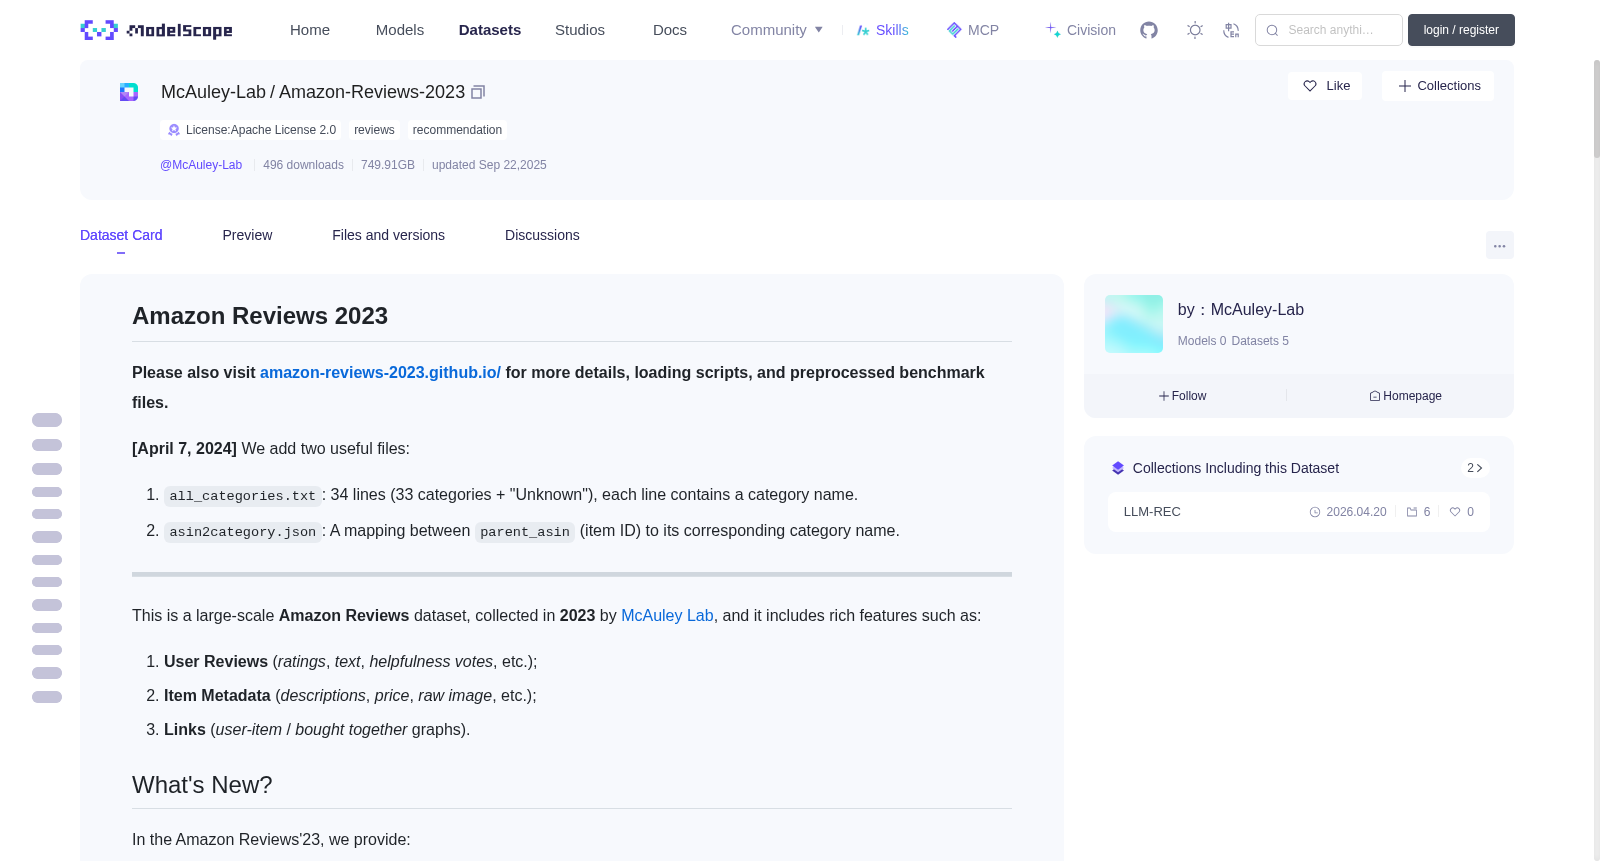Click the "749.91GB" size text
1600x861 pixels.
[388, 165]
